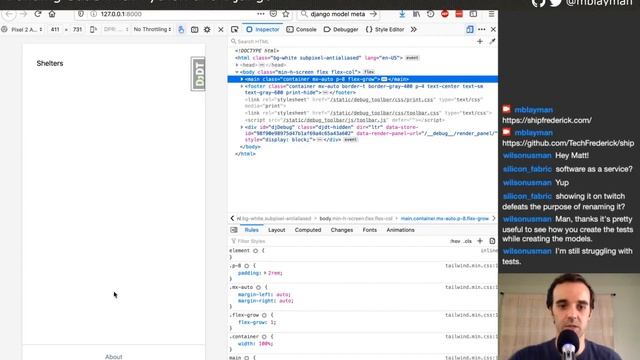Take screenshot of viewport camera icon
Screen dimensions: 640x360
coord(194,29)
